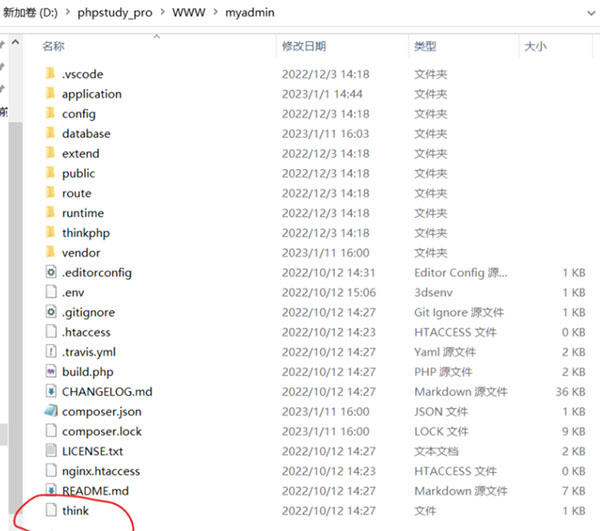Select the nginx.htaccess file icon
Screen dimensions: 600x531
pyautogui.click(x=51, y=471)
